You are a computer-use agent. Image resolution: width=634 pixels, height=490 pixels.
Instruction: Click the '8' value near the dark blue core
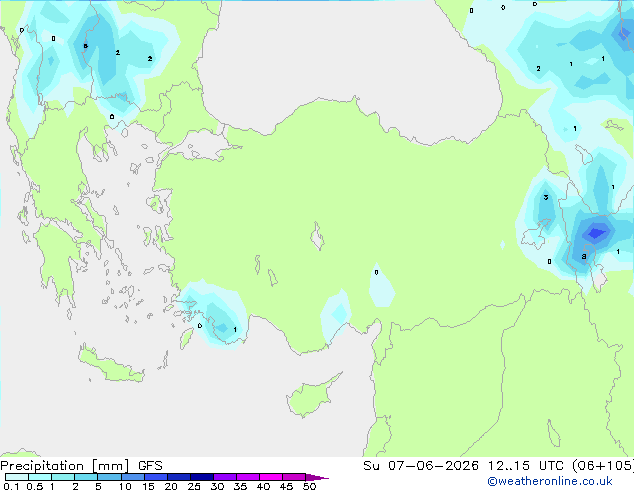point(583,256)
